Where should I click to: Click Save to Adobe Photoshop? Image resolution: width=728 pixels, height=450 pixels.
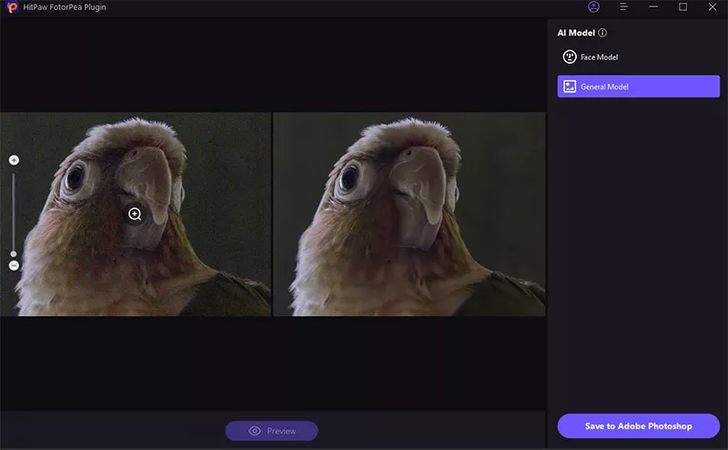tap(638, 426)
